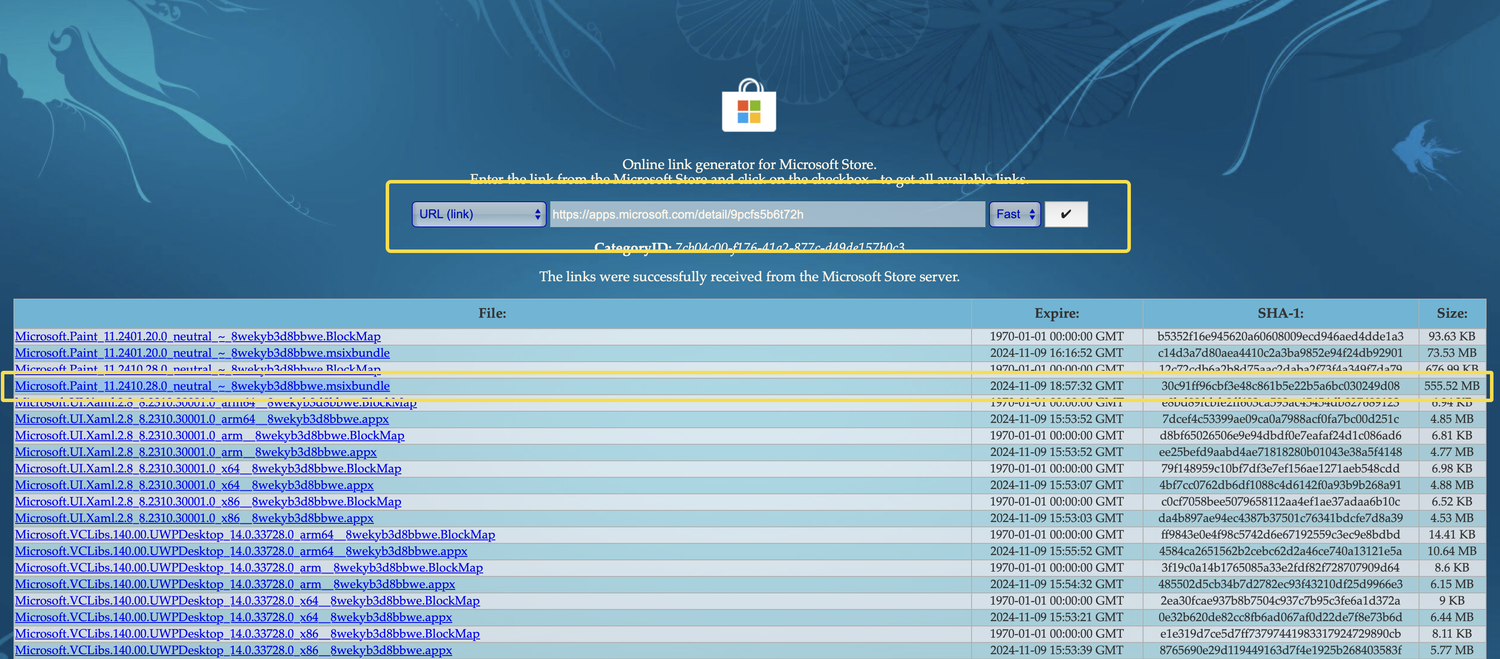The image size is (1500, 659).
Task: Open VCLibs UWPDesktop x86 BlockMap link
Action: coord(247,633)
